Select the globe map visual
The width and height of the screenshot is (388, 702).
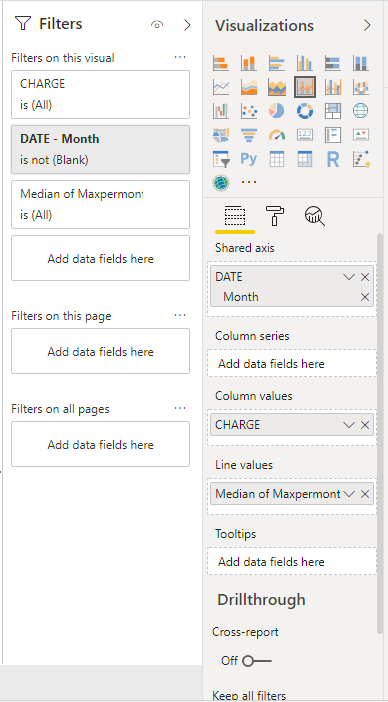click(x=360, y=111)
